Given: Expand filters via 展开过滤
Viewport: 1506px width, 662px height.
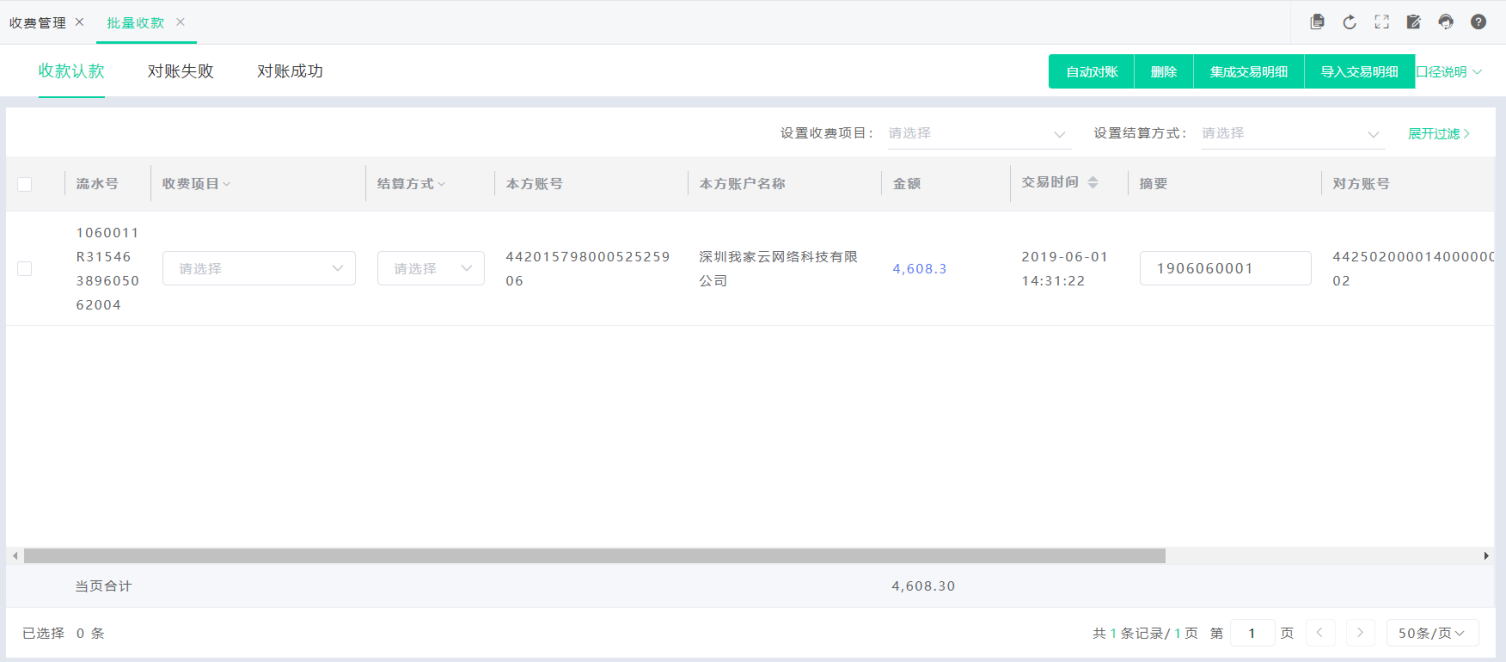Looking at the screenshot, I should [x=1439, y=133].
